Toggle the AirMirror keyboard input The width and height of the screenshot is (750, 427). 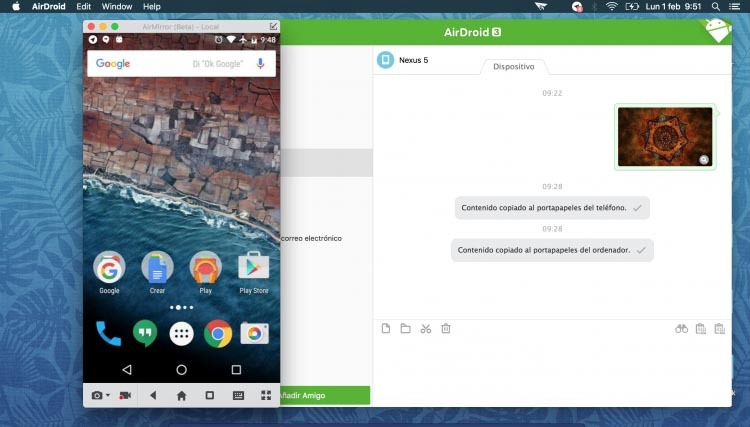click(x=238, y=395)
